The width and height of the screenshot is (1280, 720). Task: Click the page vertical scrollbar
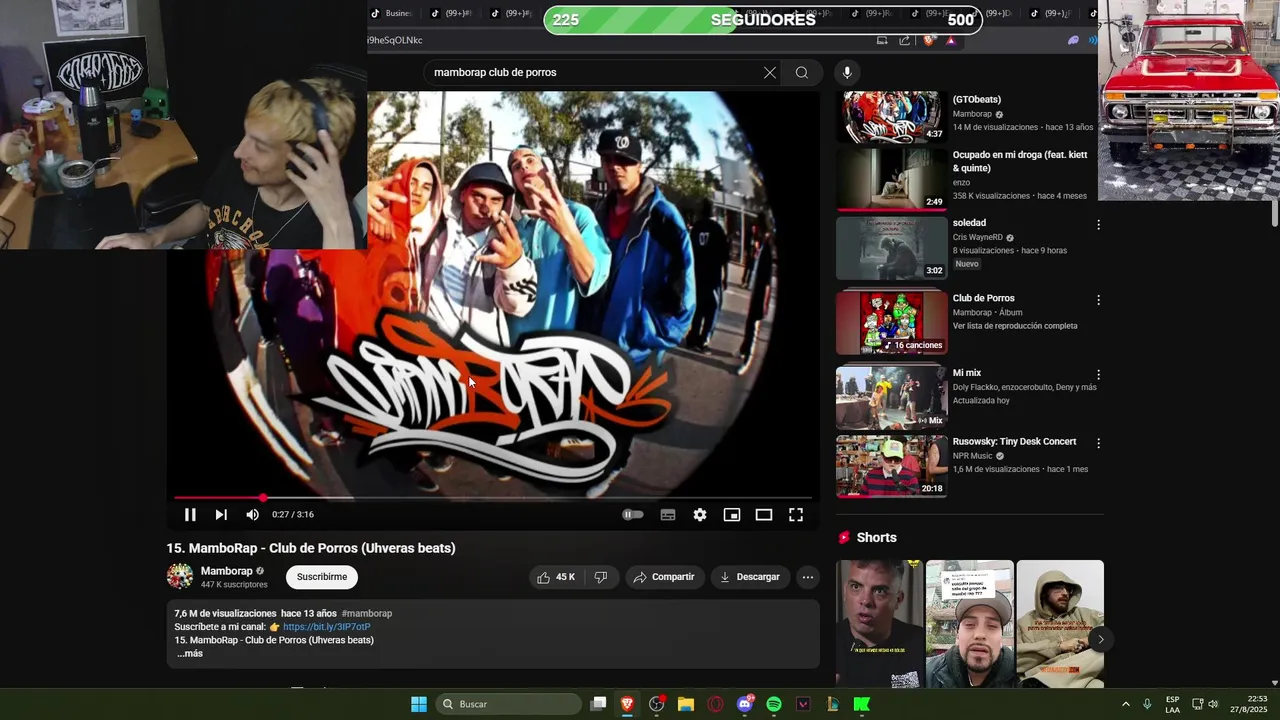pyautogui.click(x=1275, y=212)
